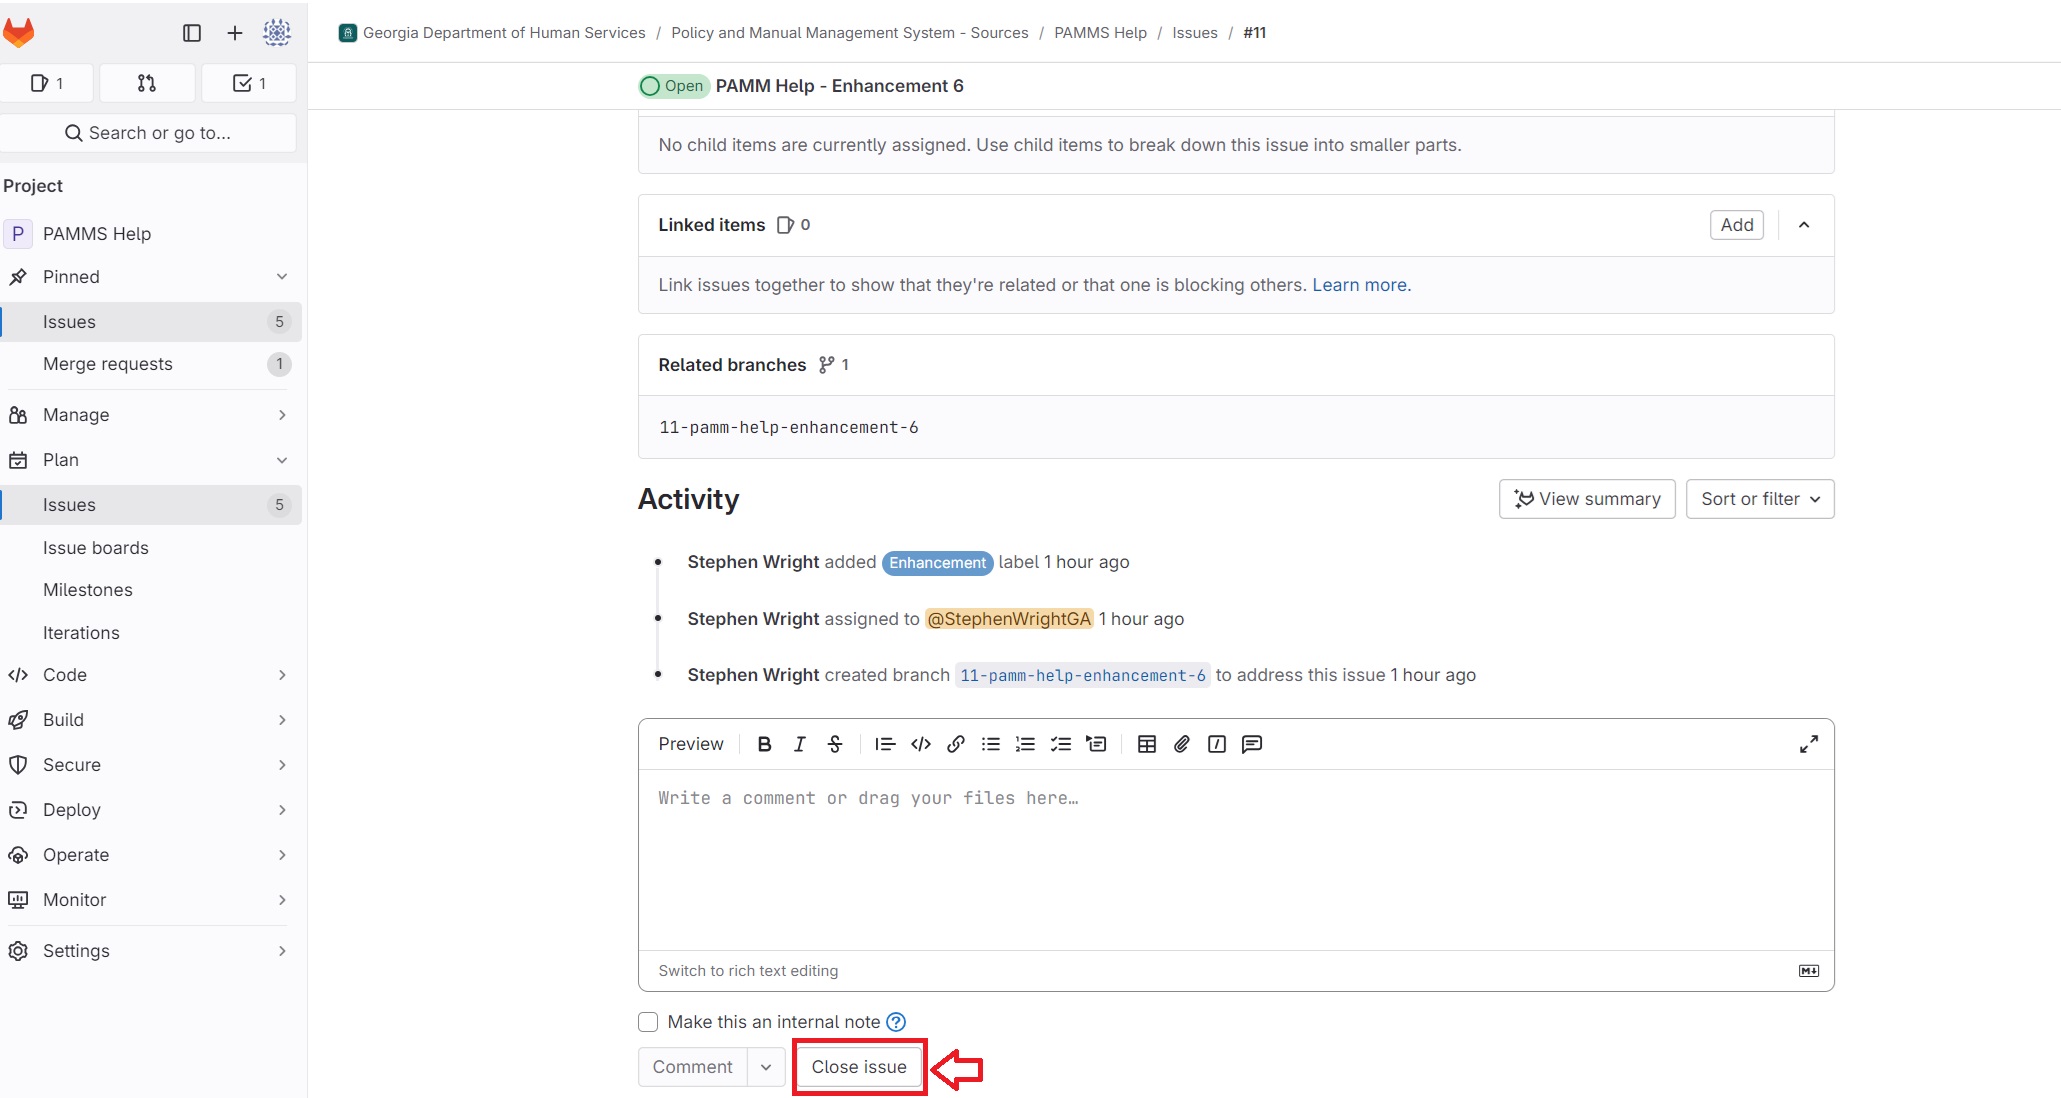
Task: Insert a quick action icon
Action: pyautogui.click(x=1217, y=744)
